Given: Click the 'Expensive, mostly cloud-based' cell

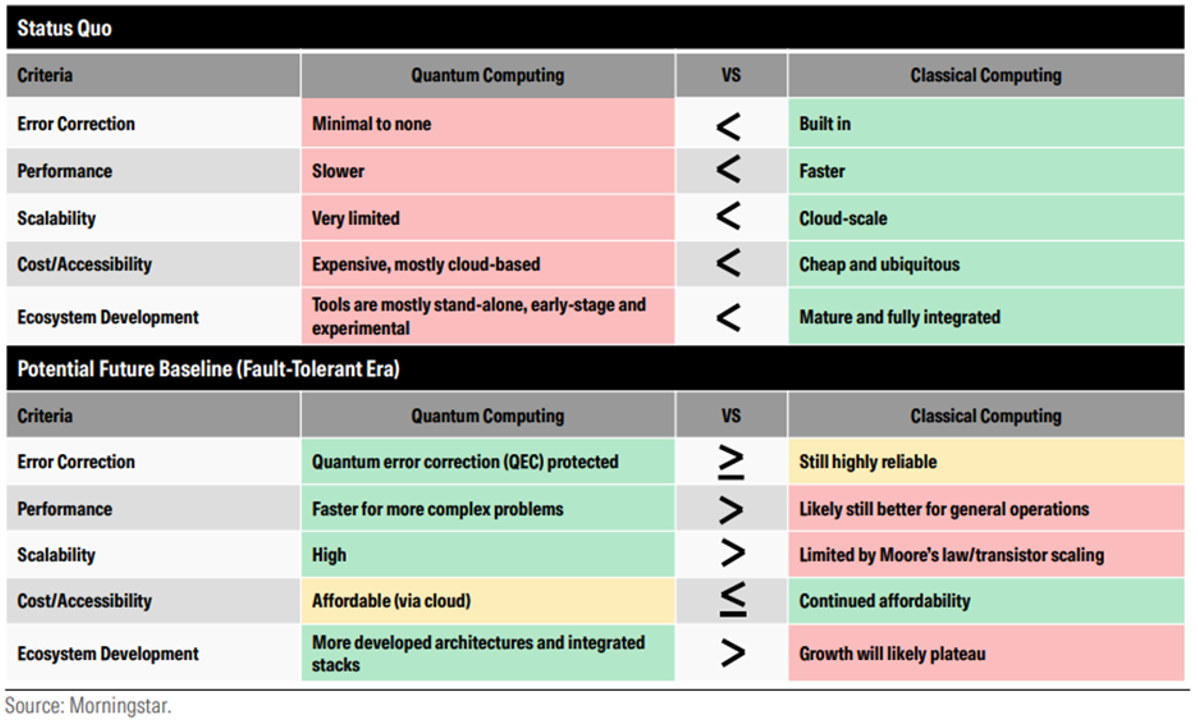Looking at the screenshot, I should coord(487,264).
